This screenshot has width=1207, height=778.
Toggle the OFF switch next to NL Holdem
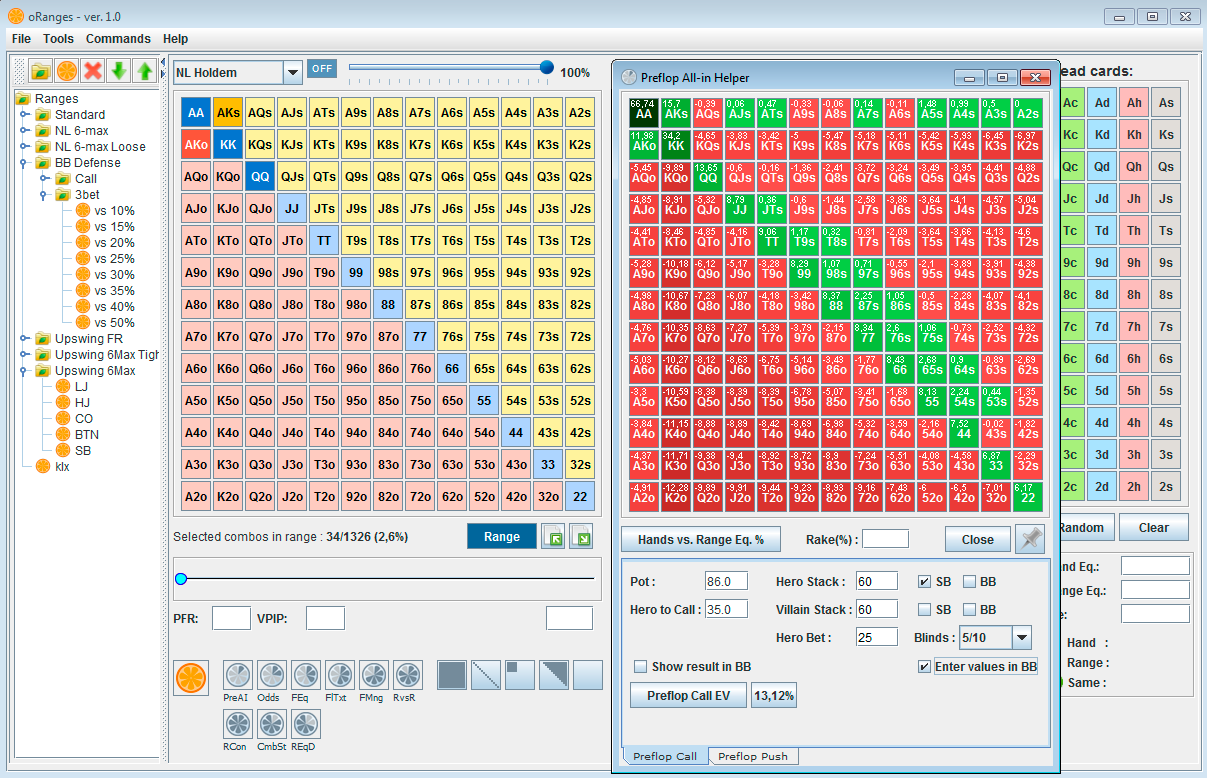(x=322, y=69)
